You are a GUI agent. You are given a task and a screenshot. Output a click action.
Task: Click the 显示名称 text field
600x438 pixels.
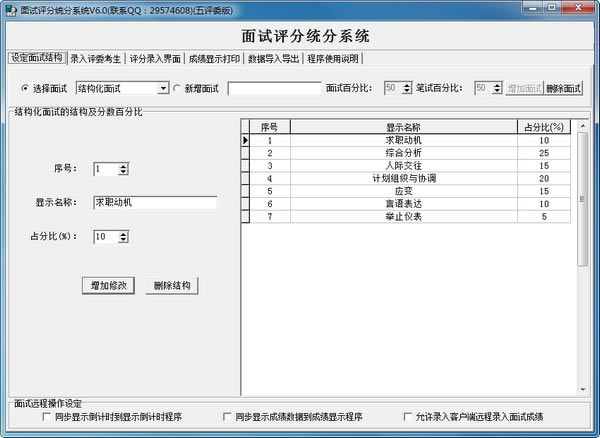154,202
